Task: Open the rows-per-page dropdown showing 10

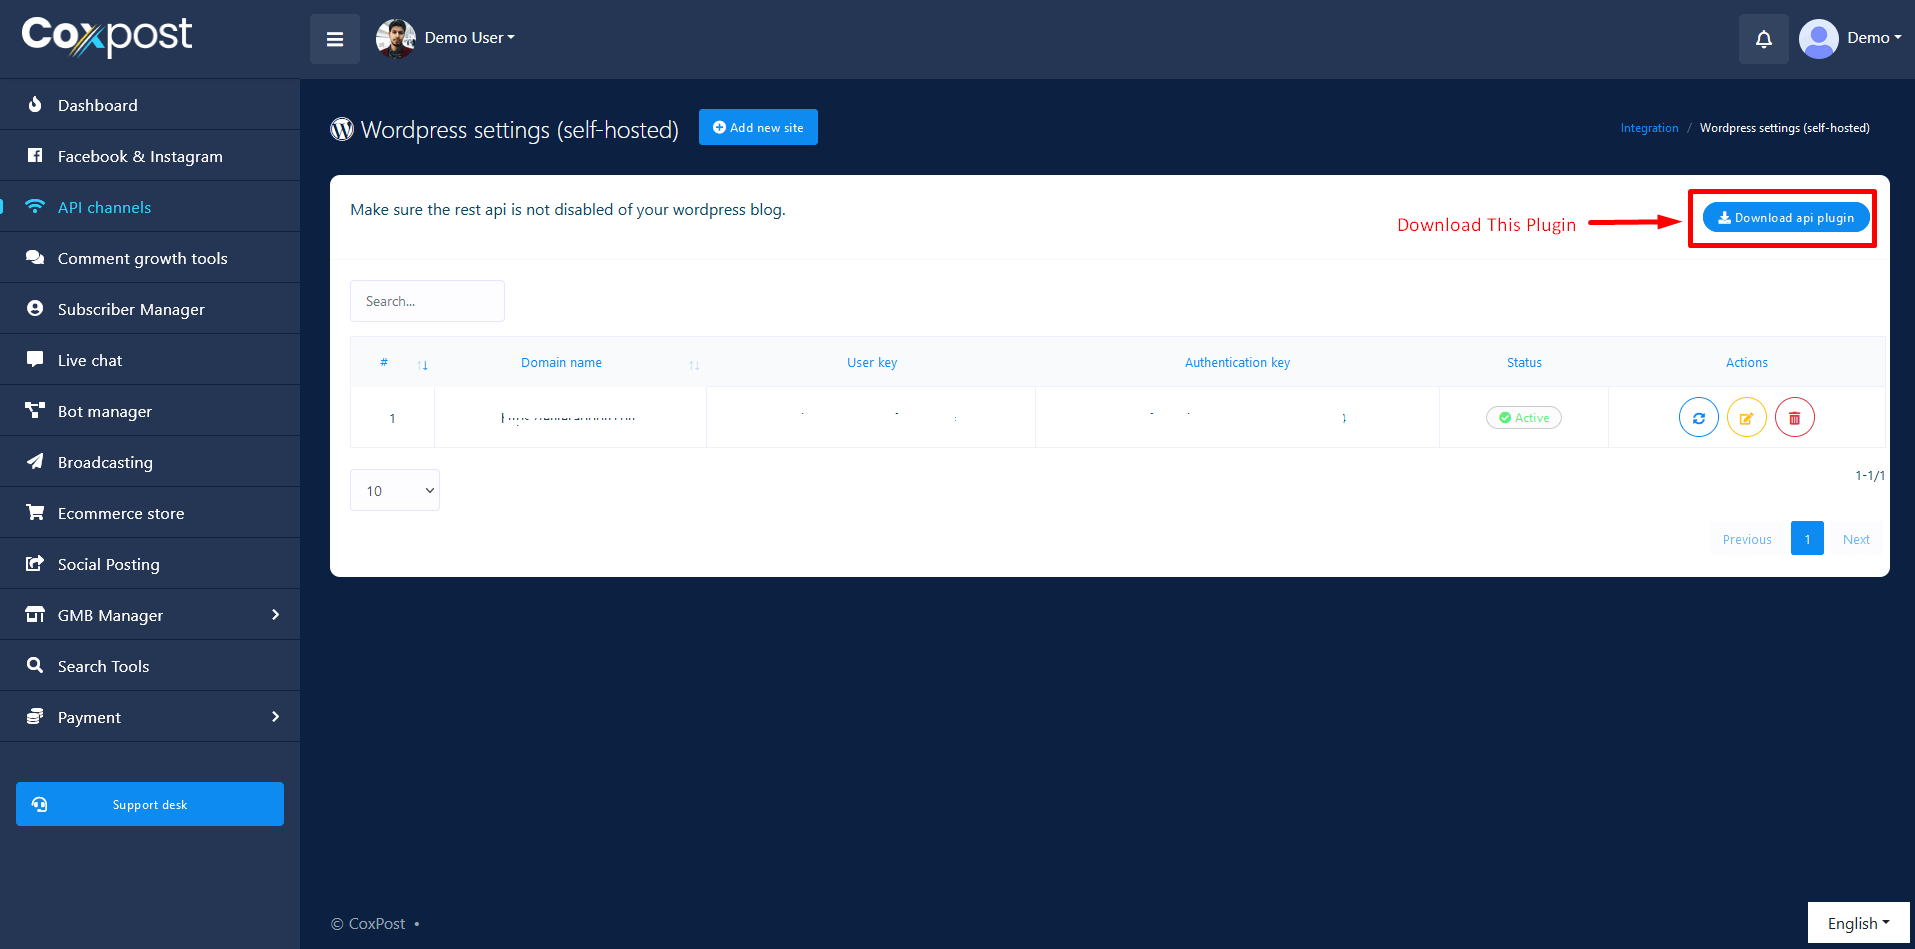Action: (395, 490)
